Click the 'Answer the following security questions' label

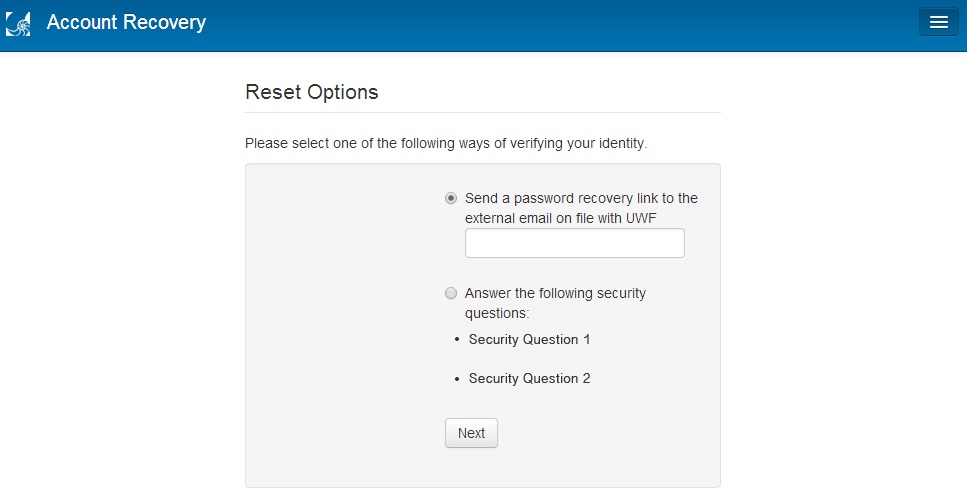[555, 293]
